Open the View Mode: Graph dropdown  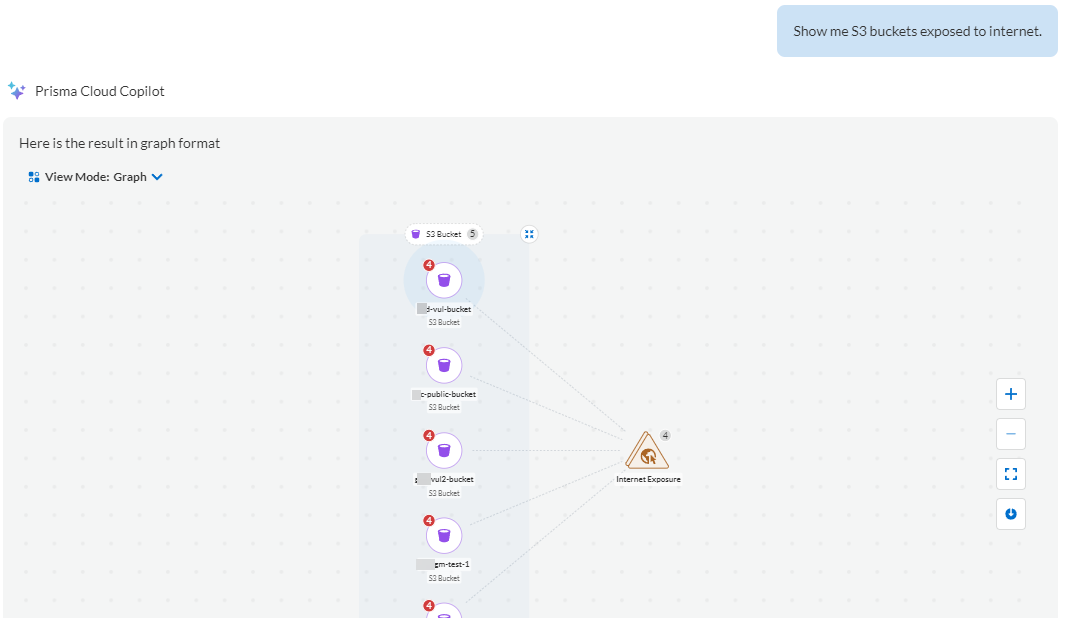click(95, 177)
